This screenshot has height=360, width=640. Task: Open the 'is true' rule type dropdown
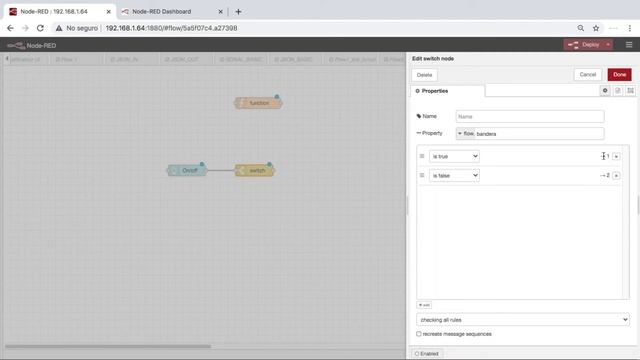[454, 156]
